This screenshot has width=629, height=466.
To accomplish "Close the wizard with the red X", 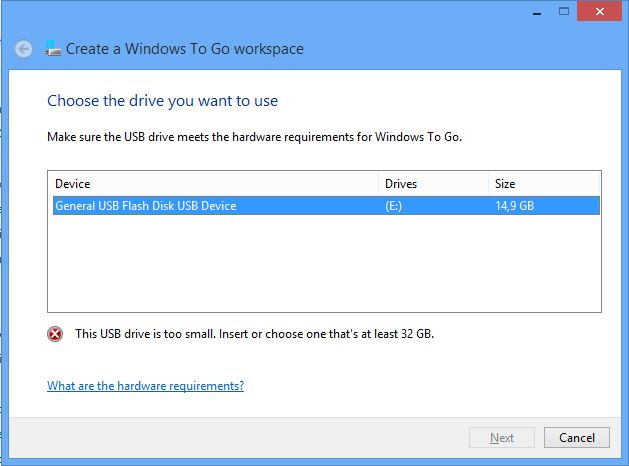I will click(600, 11).
